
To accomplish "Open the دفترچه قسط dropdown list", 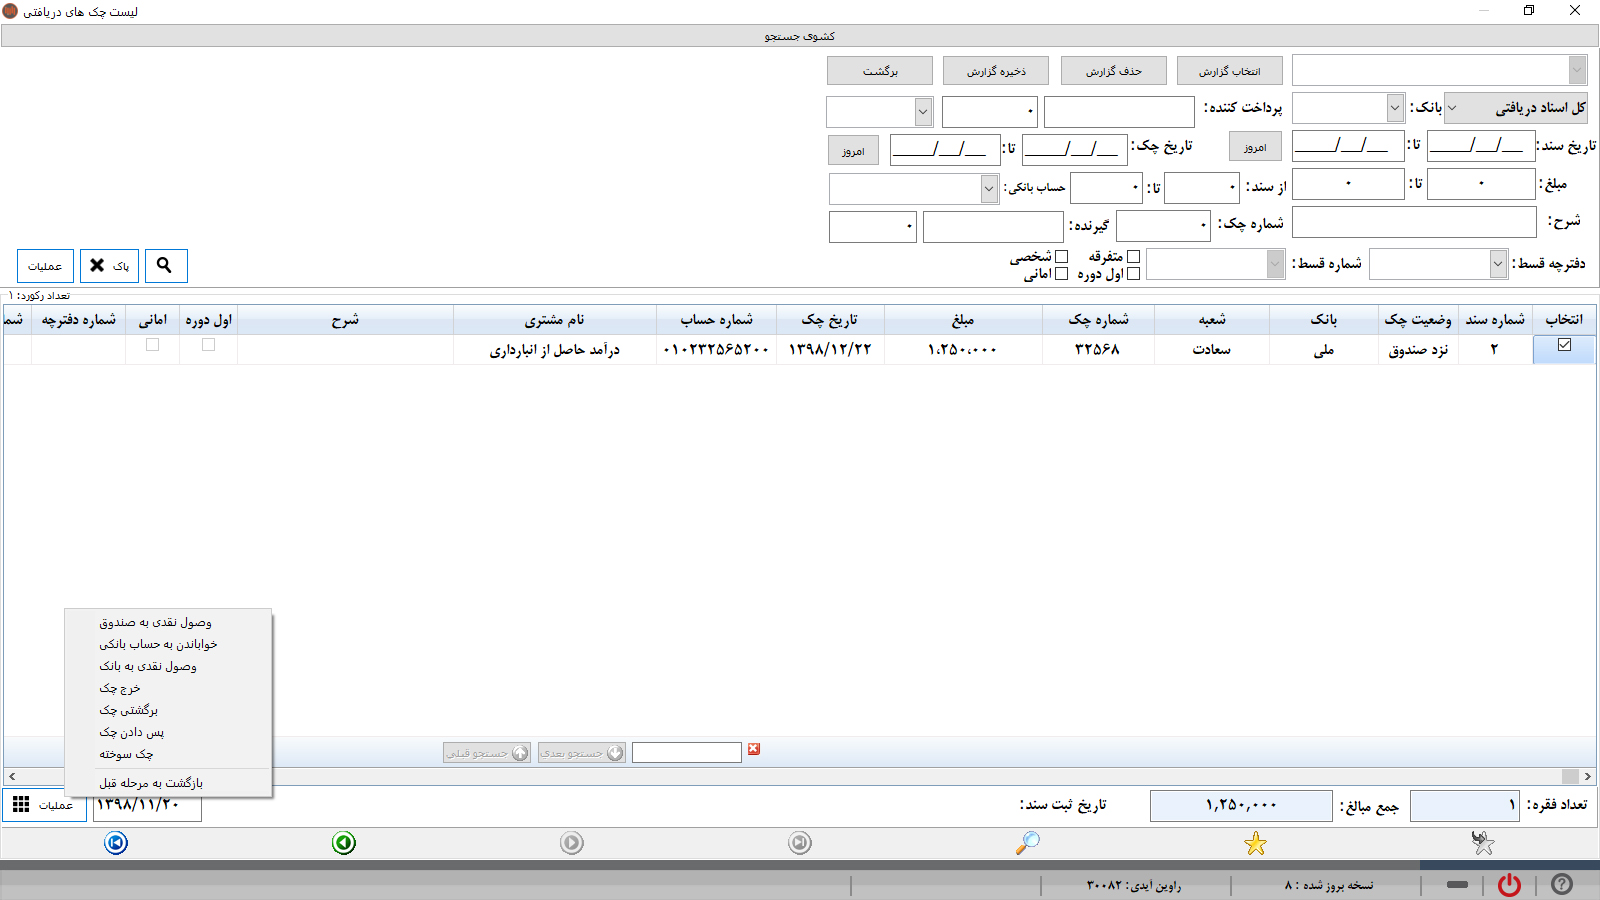I will pyautogui.click(x=1497, y=264).
